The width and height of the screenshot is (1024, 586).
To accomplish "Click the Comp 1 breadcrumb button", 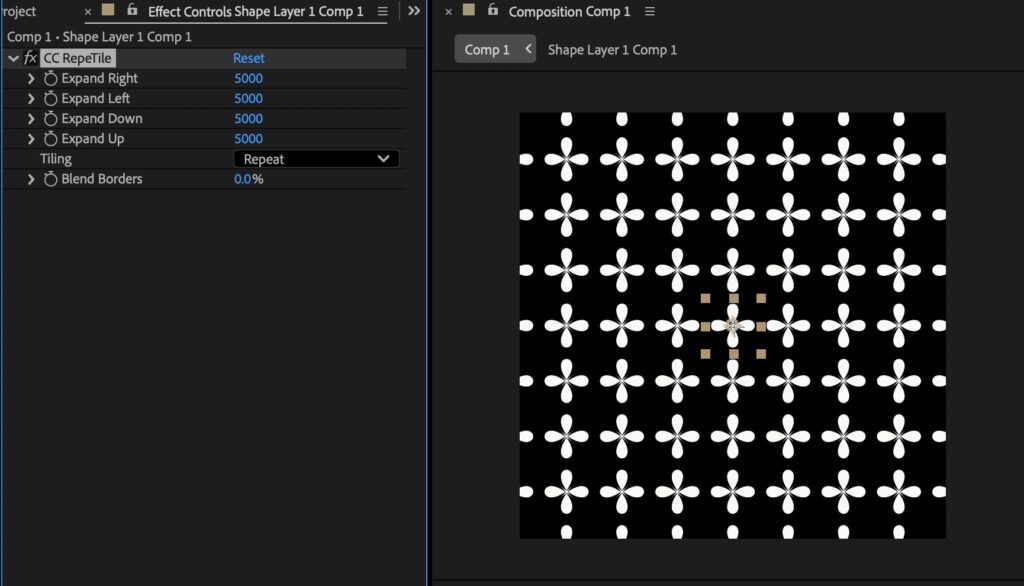I will 488,49.
